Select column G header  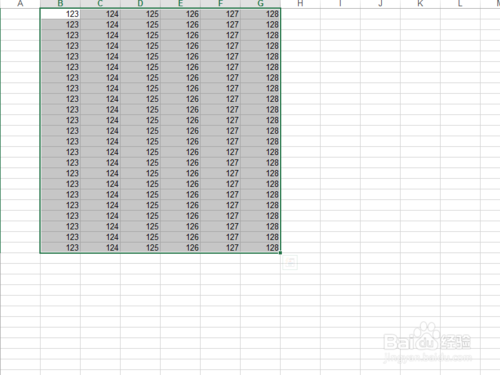(260, 4)
